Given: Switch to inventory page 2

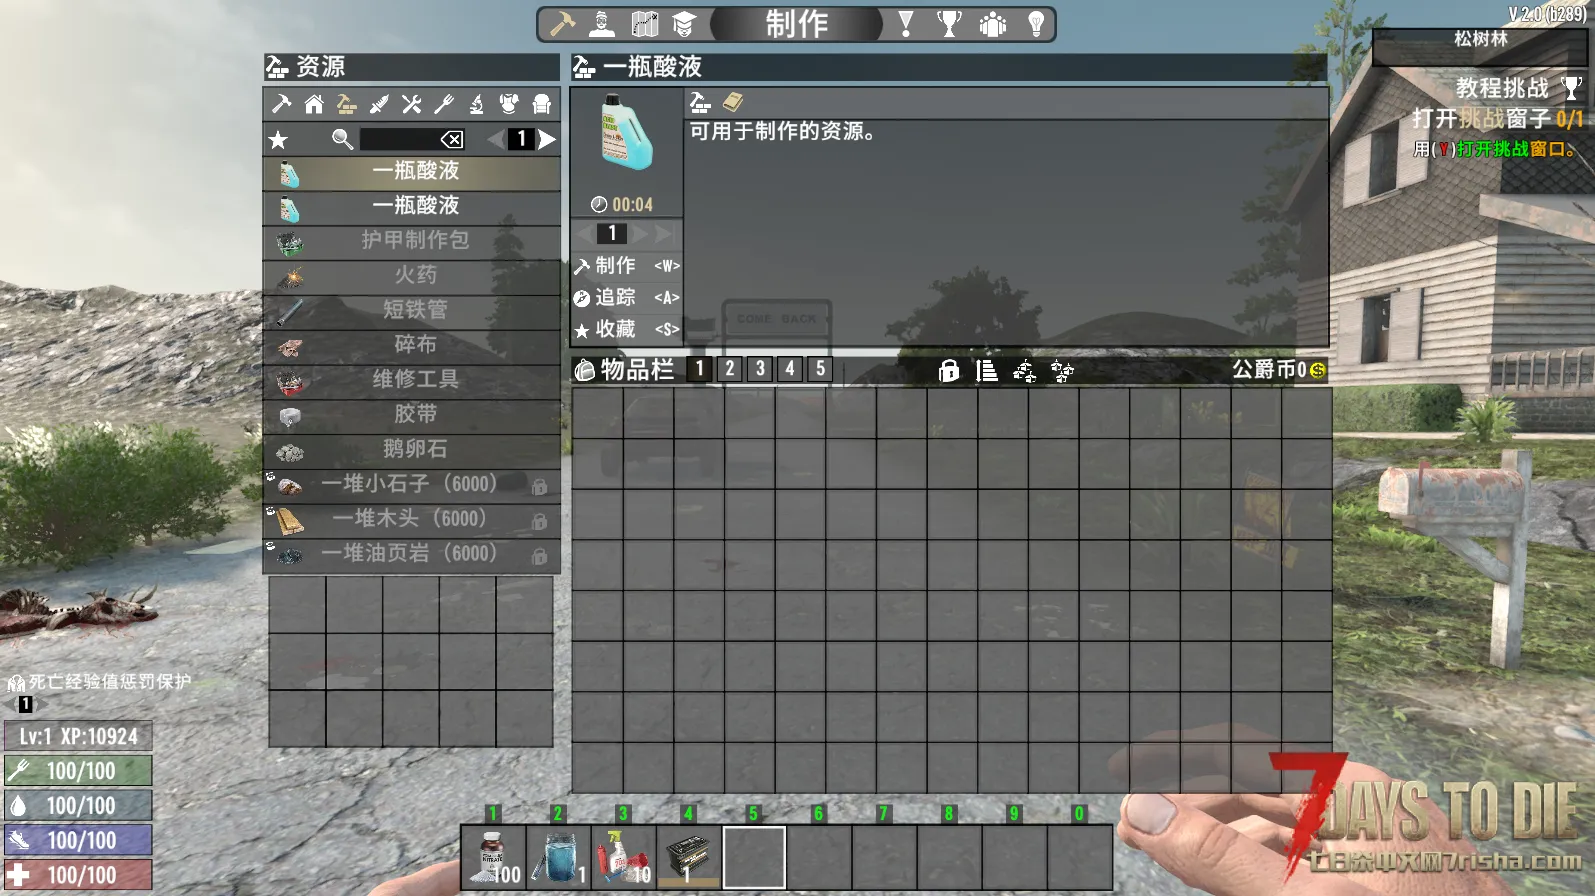Looking at the screenshot, I should coord(730,369).
